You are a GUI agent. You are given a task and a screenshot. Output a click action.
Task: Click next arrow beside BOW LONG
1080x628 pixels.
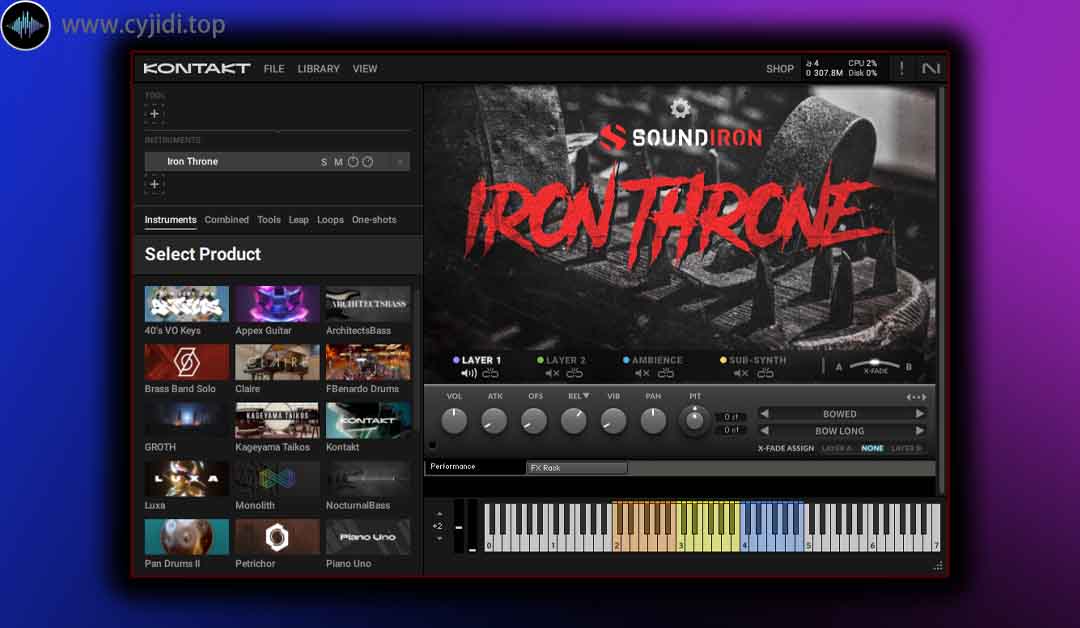click(x=920, y=430)
